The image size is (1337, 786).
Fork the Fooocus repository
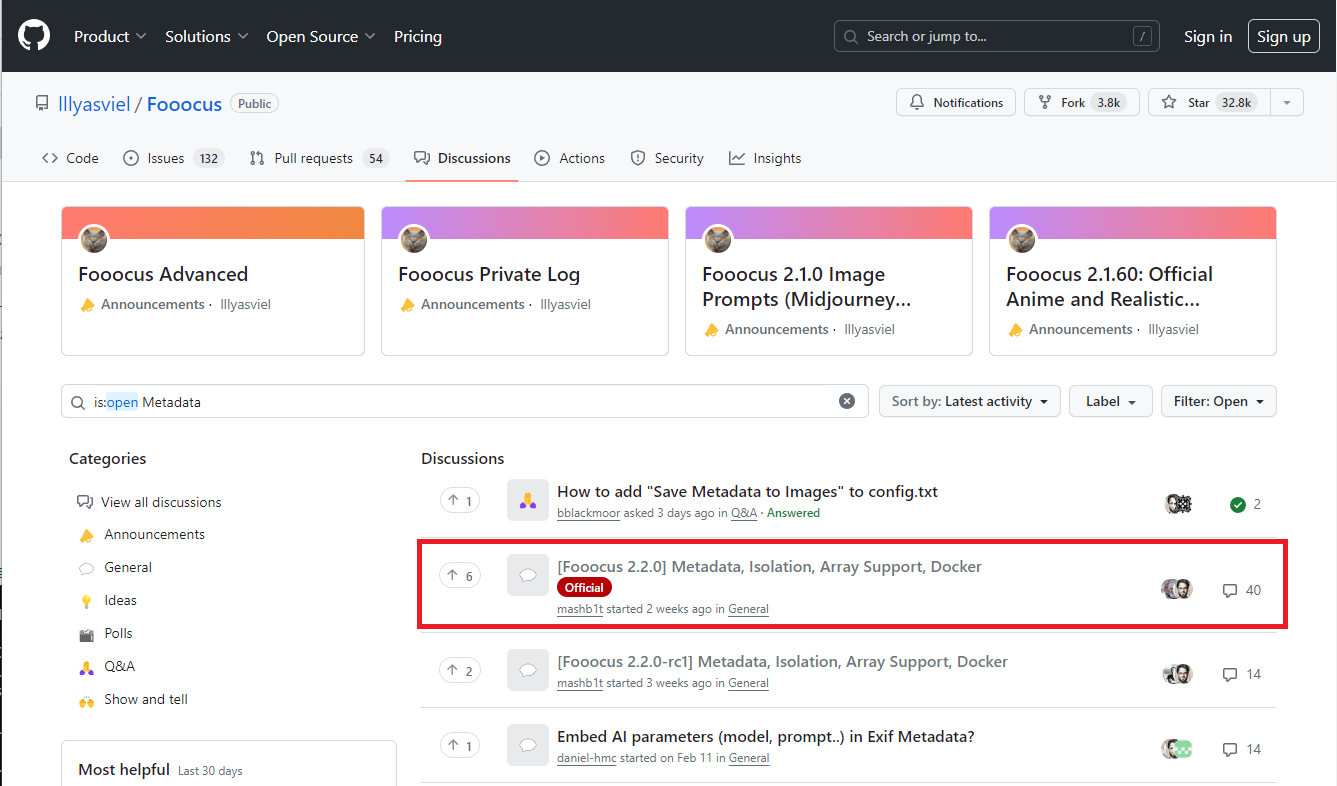click(x=1082, y=102)
